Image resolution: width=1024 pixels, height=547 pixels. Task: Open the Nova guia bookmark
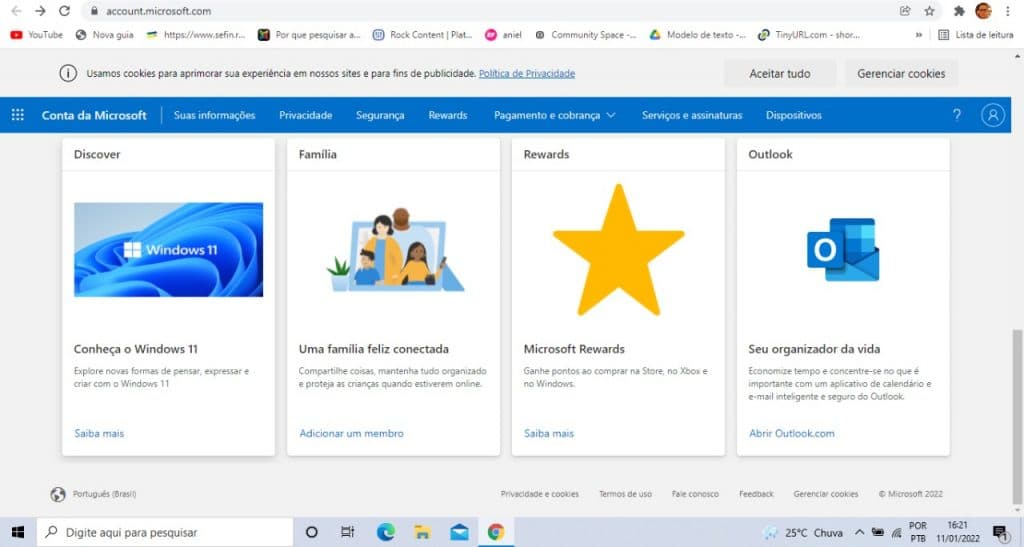point(104,35)
